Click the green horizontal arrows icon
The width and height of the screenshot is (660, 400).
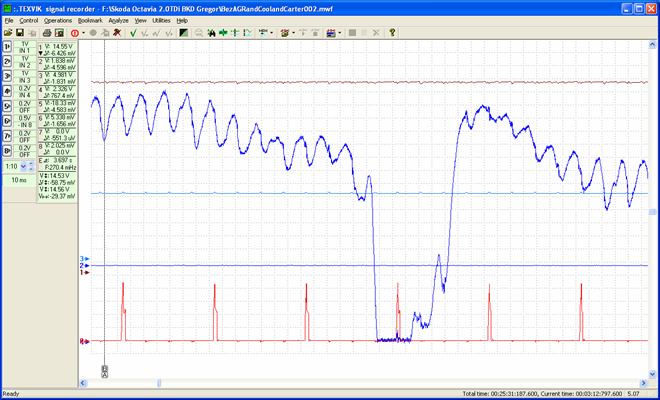coord(223,33)
